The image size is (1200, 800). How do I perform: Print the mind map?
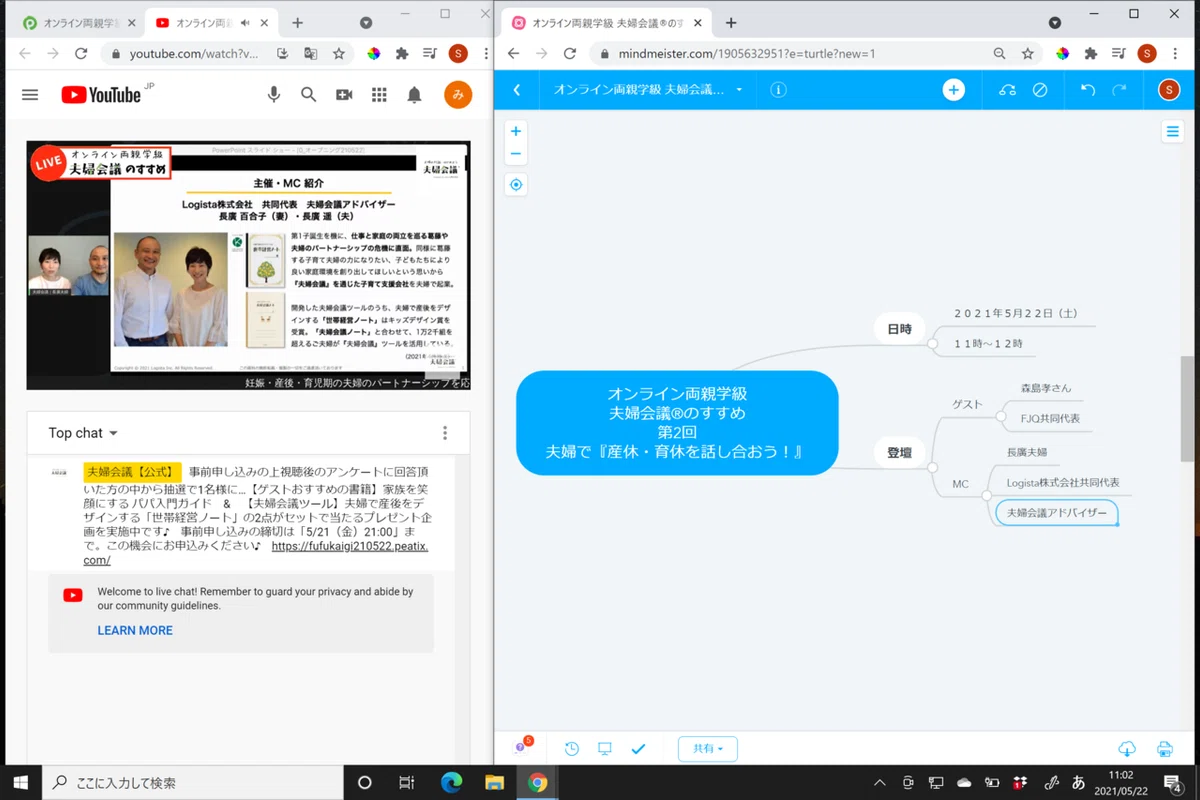click(x=1164, y=748)
